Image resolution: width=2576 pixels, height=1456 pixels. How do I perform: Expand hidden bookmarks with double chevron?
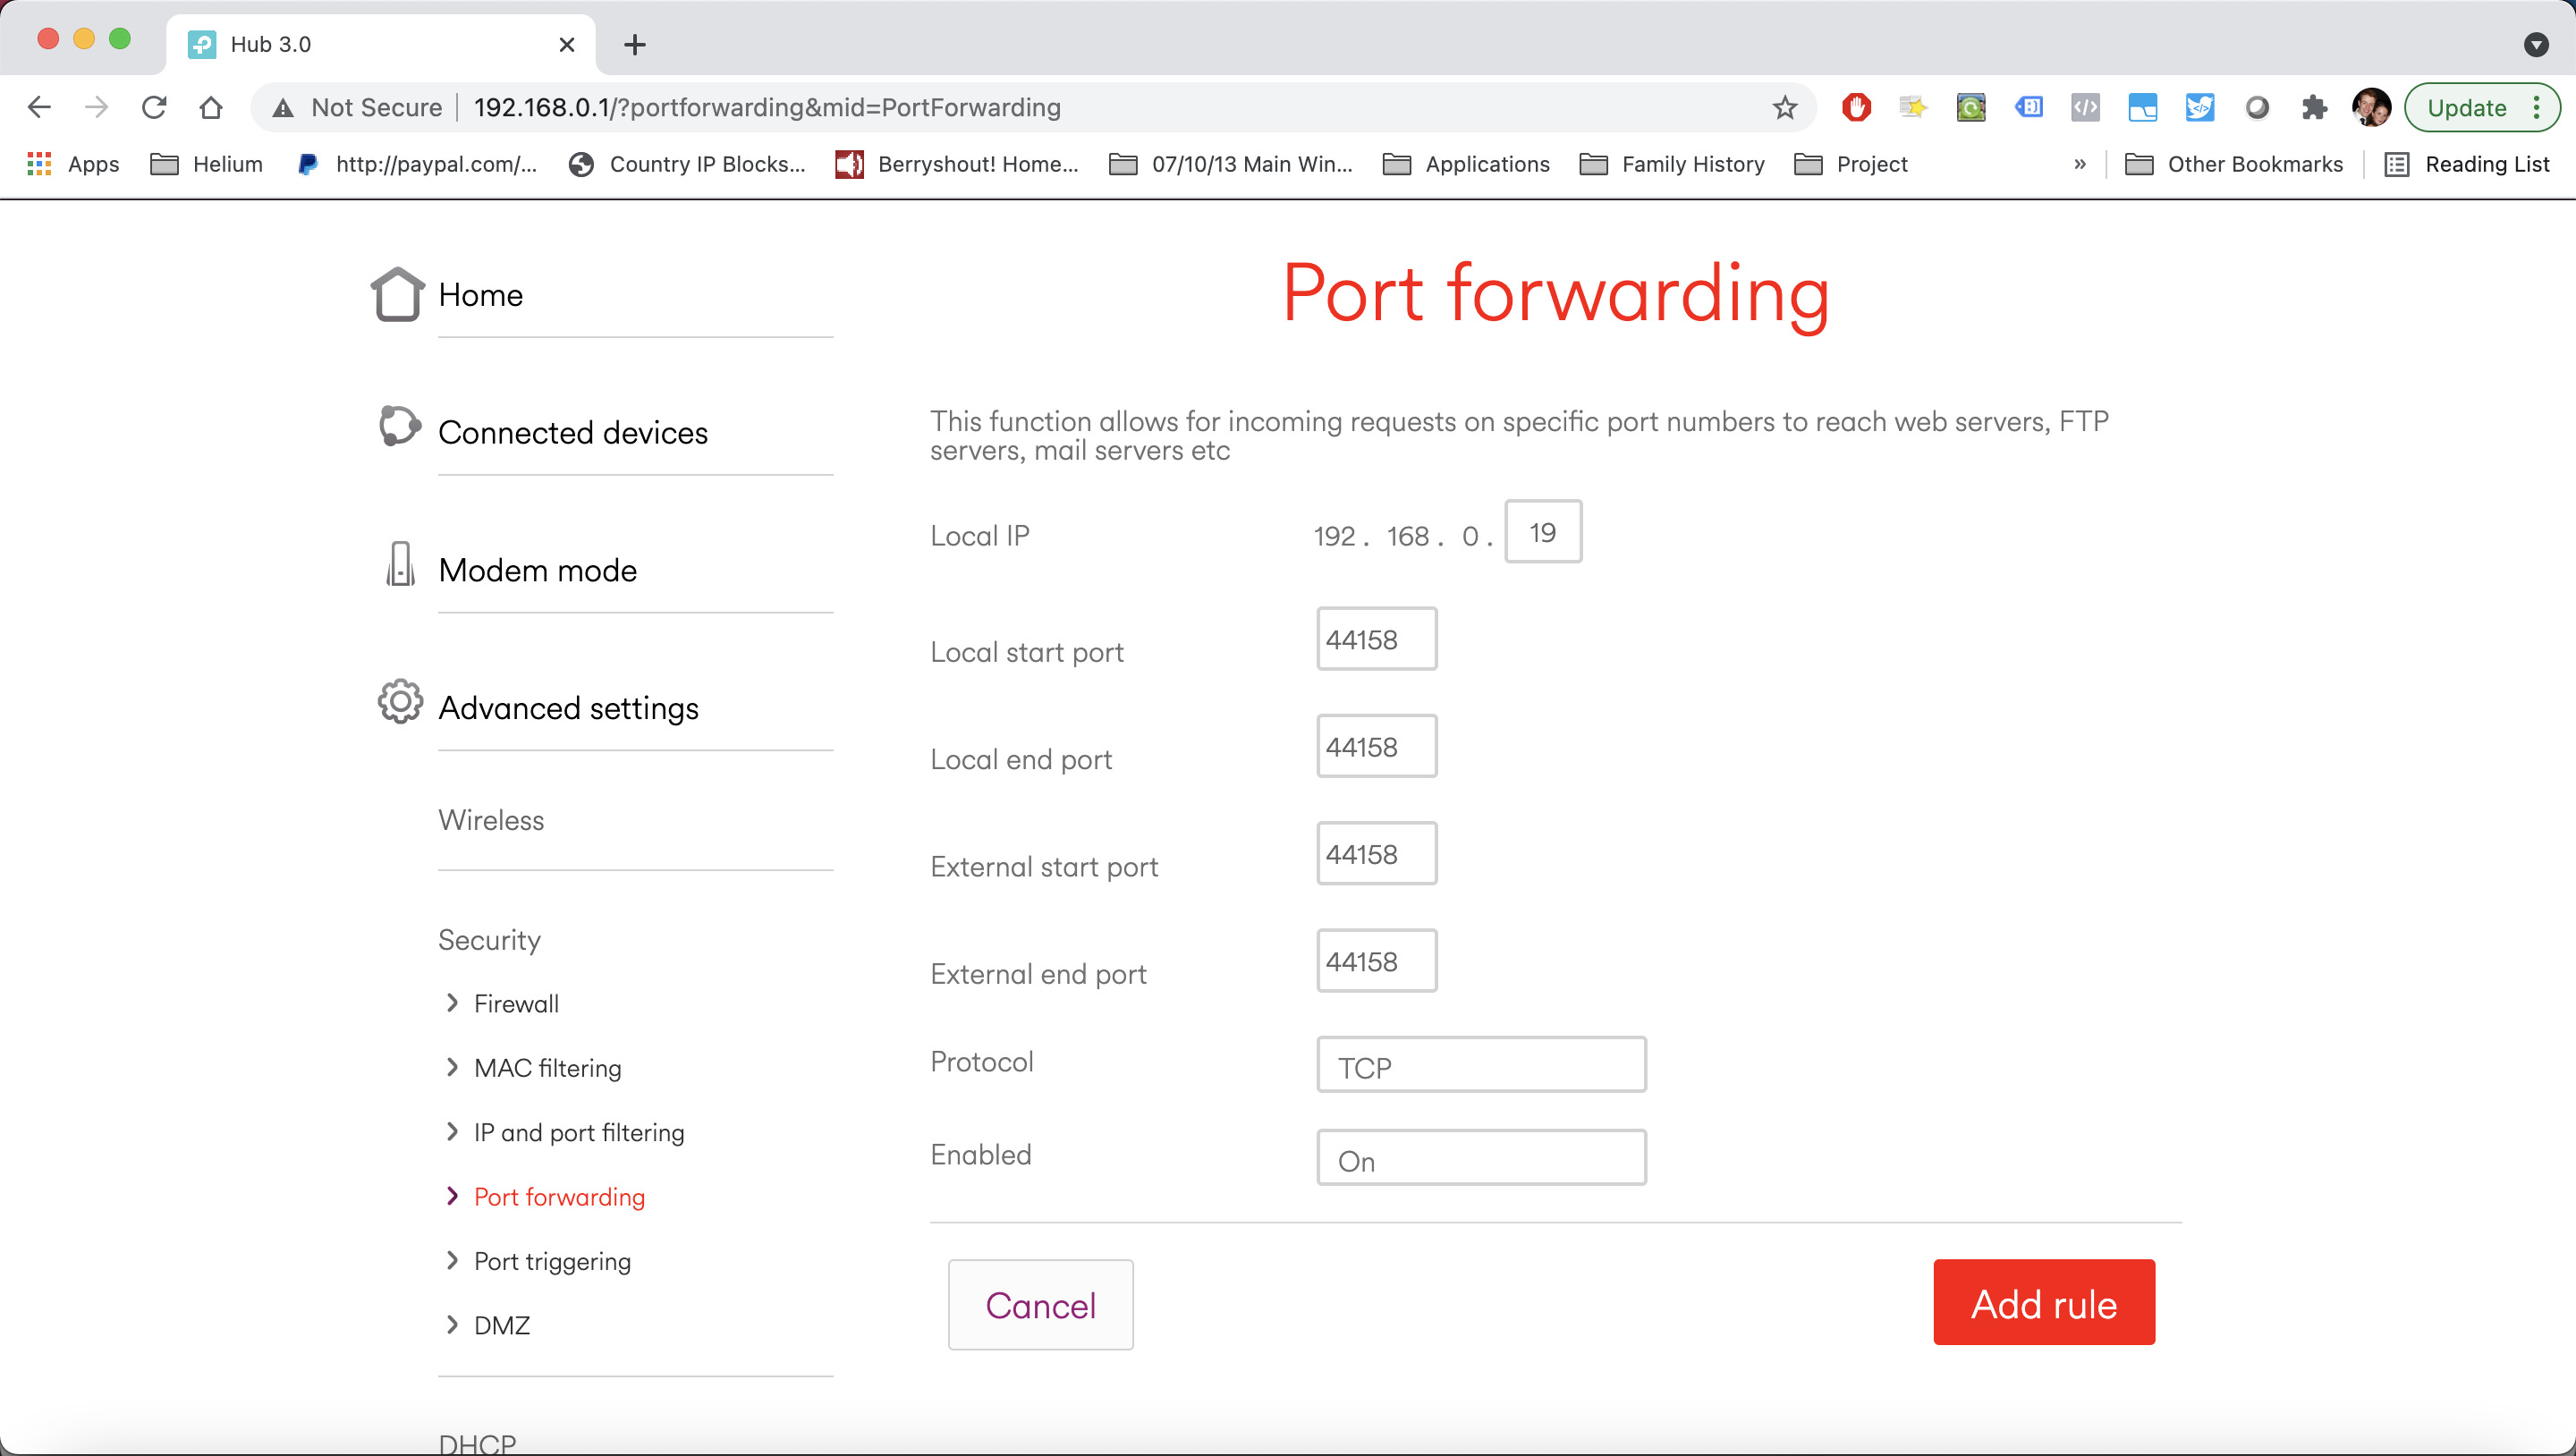[2080, 164]
